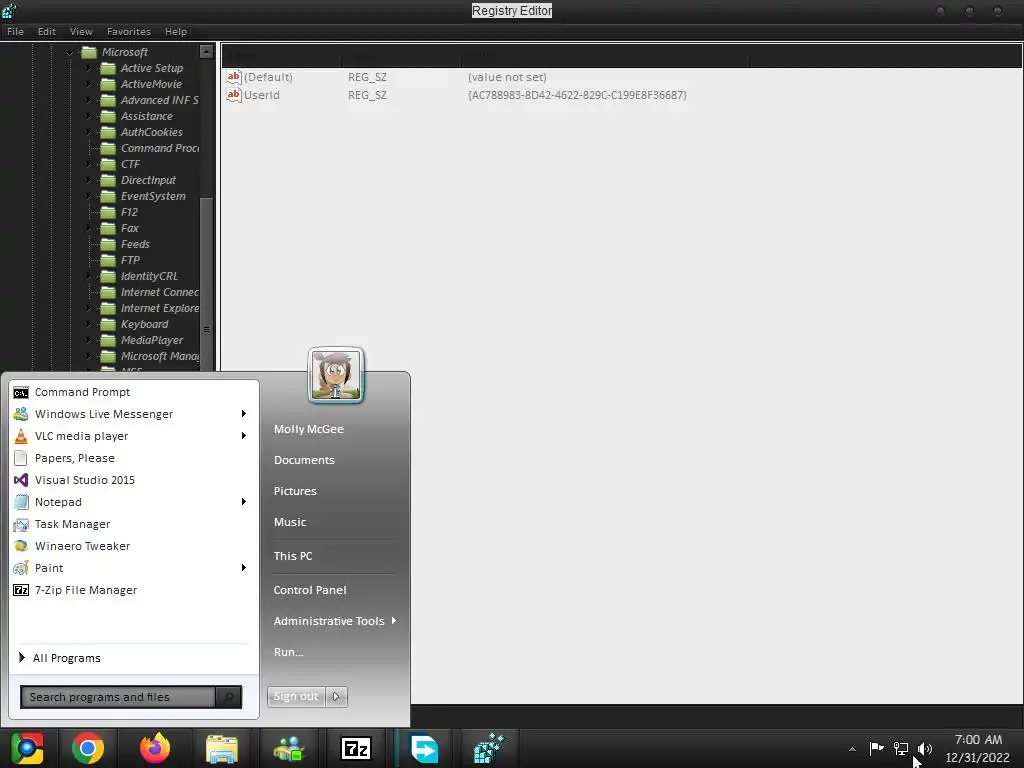This screenshot has height=768, width=1024.
Task: Click the blue arrow app on taskbar
Action: (x=424, y=748)
